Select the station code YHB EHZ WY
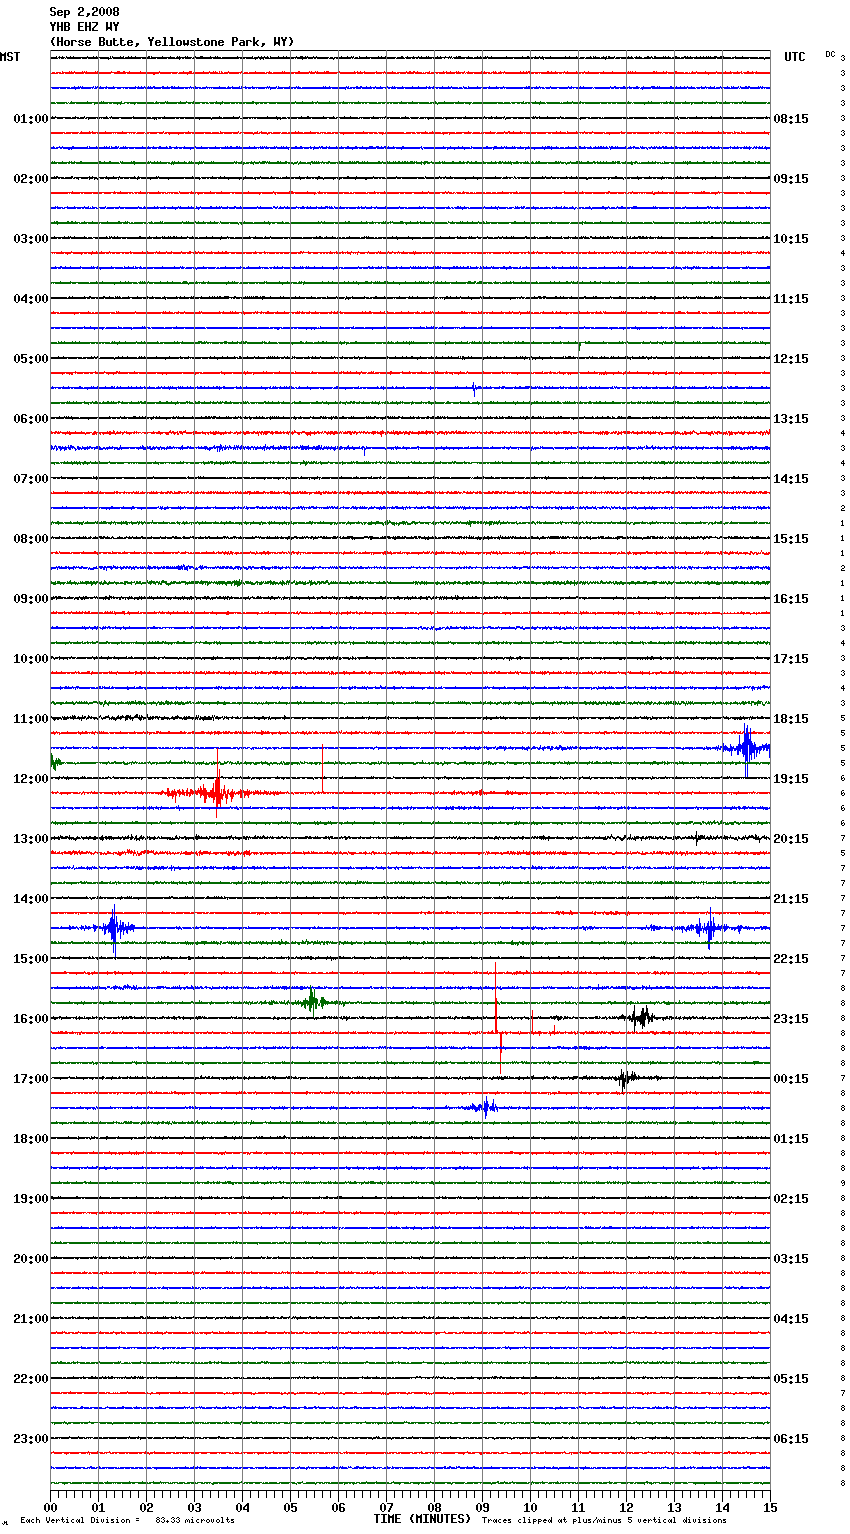The height and width of the screenshot is (1534, 850). [84, 27]
